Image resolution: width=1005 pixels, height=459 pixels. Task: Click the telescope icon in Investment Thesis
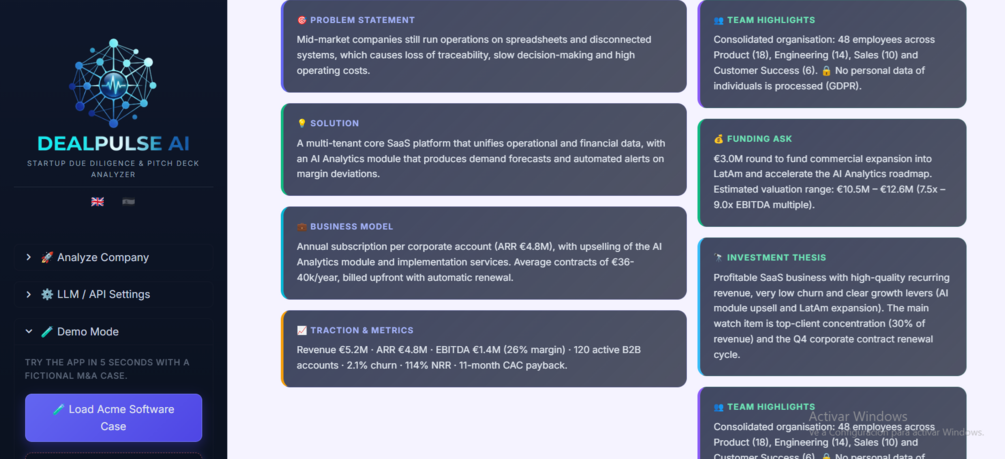tap(718, 257)
